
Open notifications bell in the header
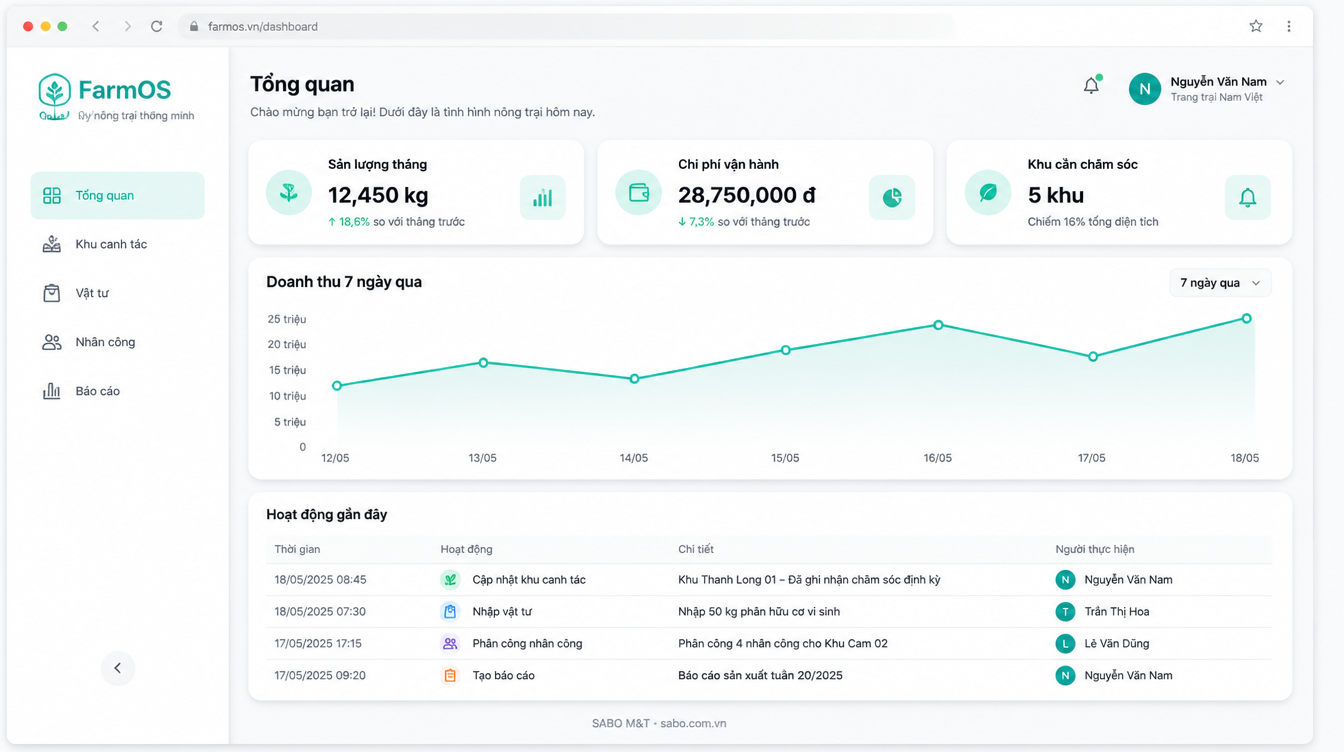click(1091, 86)
